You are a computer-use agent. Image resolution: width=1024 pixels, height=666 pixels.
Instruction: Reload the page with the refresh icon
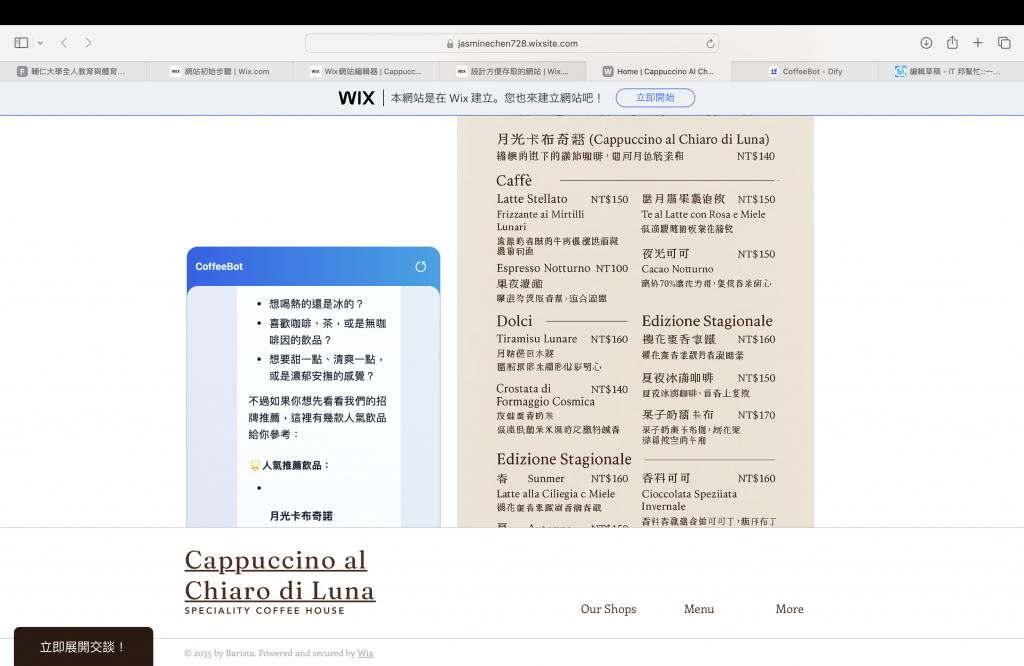[710, 44]
